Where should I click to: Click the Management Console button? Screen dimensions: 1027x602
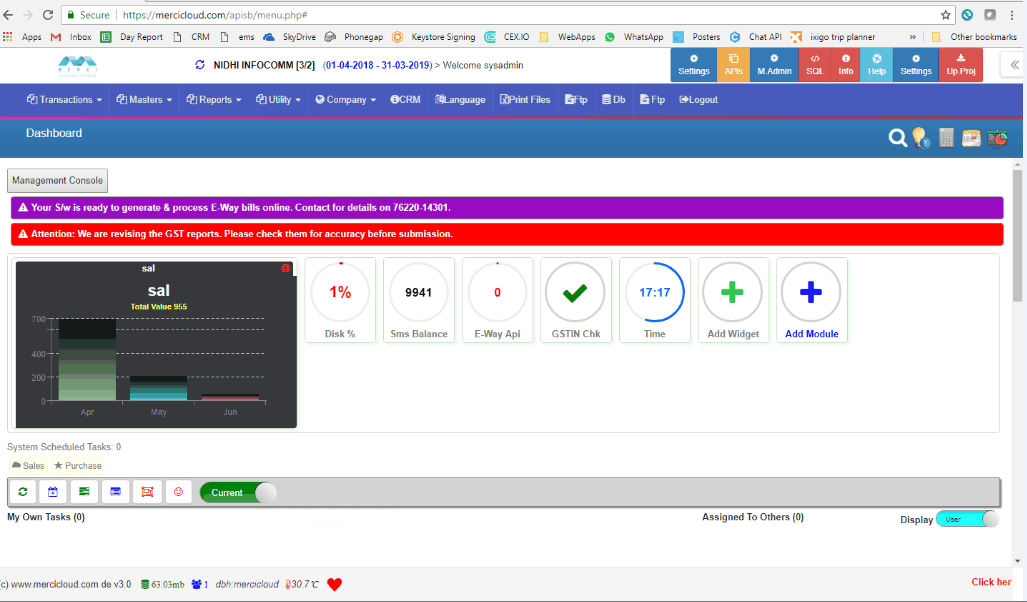[57, 181]
